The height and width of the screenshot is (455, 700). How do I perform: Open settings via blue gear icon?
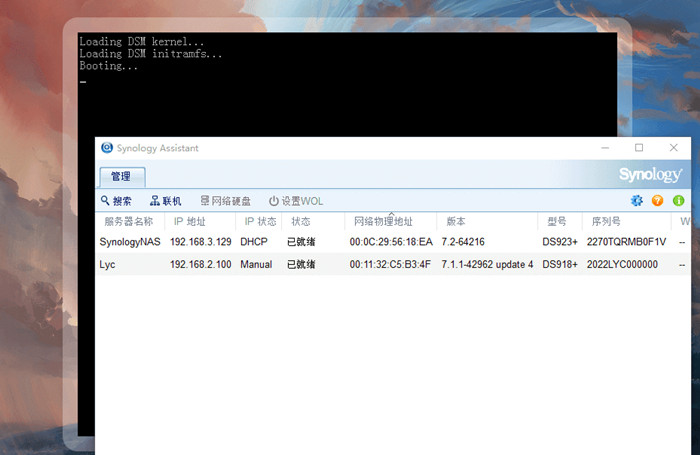coord(637,201)
